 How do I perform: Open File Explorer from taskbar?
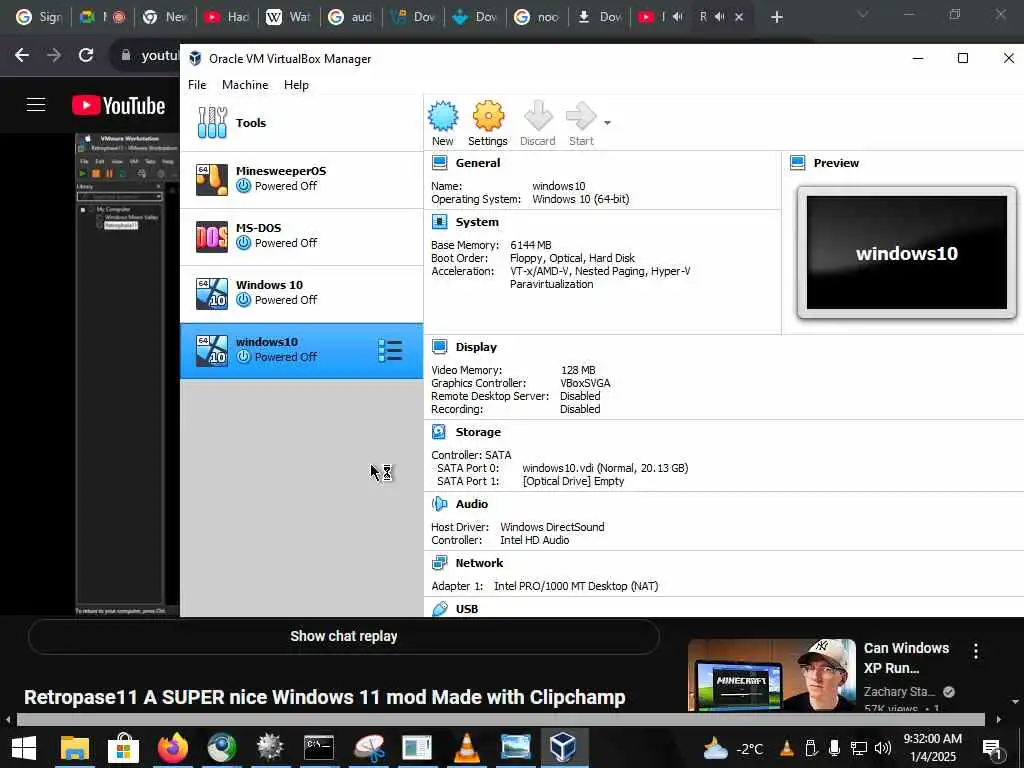tap(74, 748)
